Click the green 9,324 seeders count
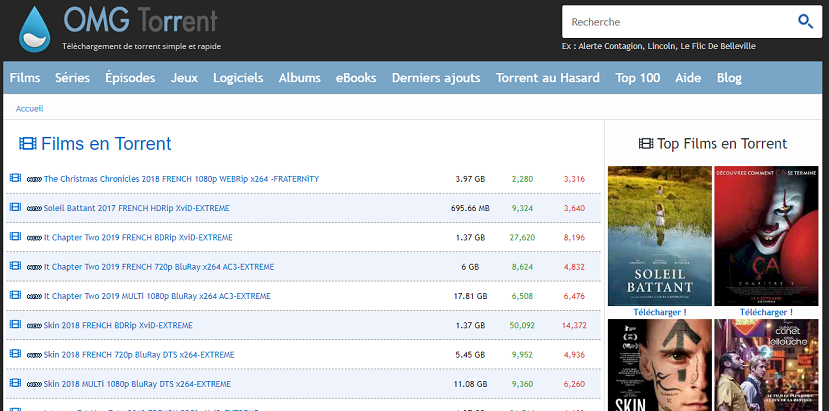This screenshot has width=829, height=411. coord(522,208)
